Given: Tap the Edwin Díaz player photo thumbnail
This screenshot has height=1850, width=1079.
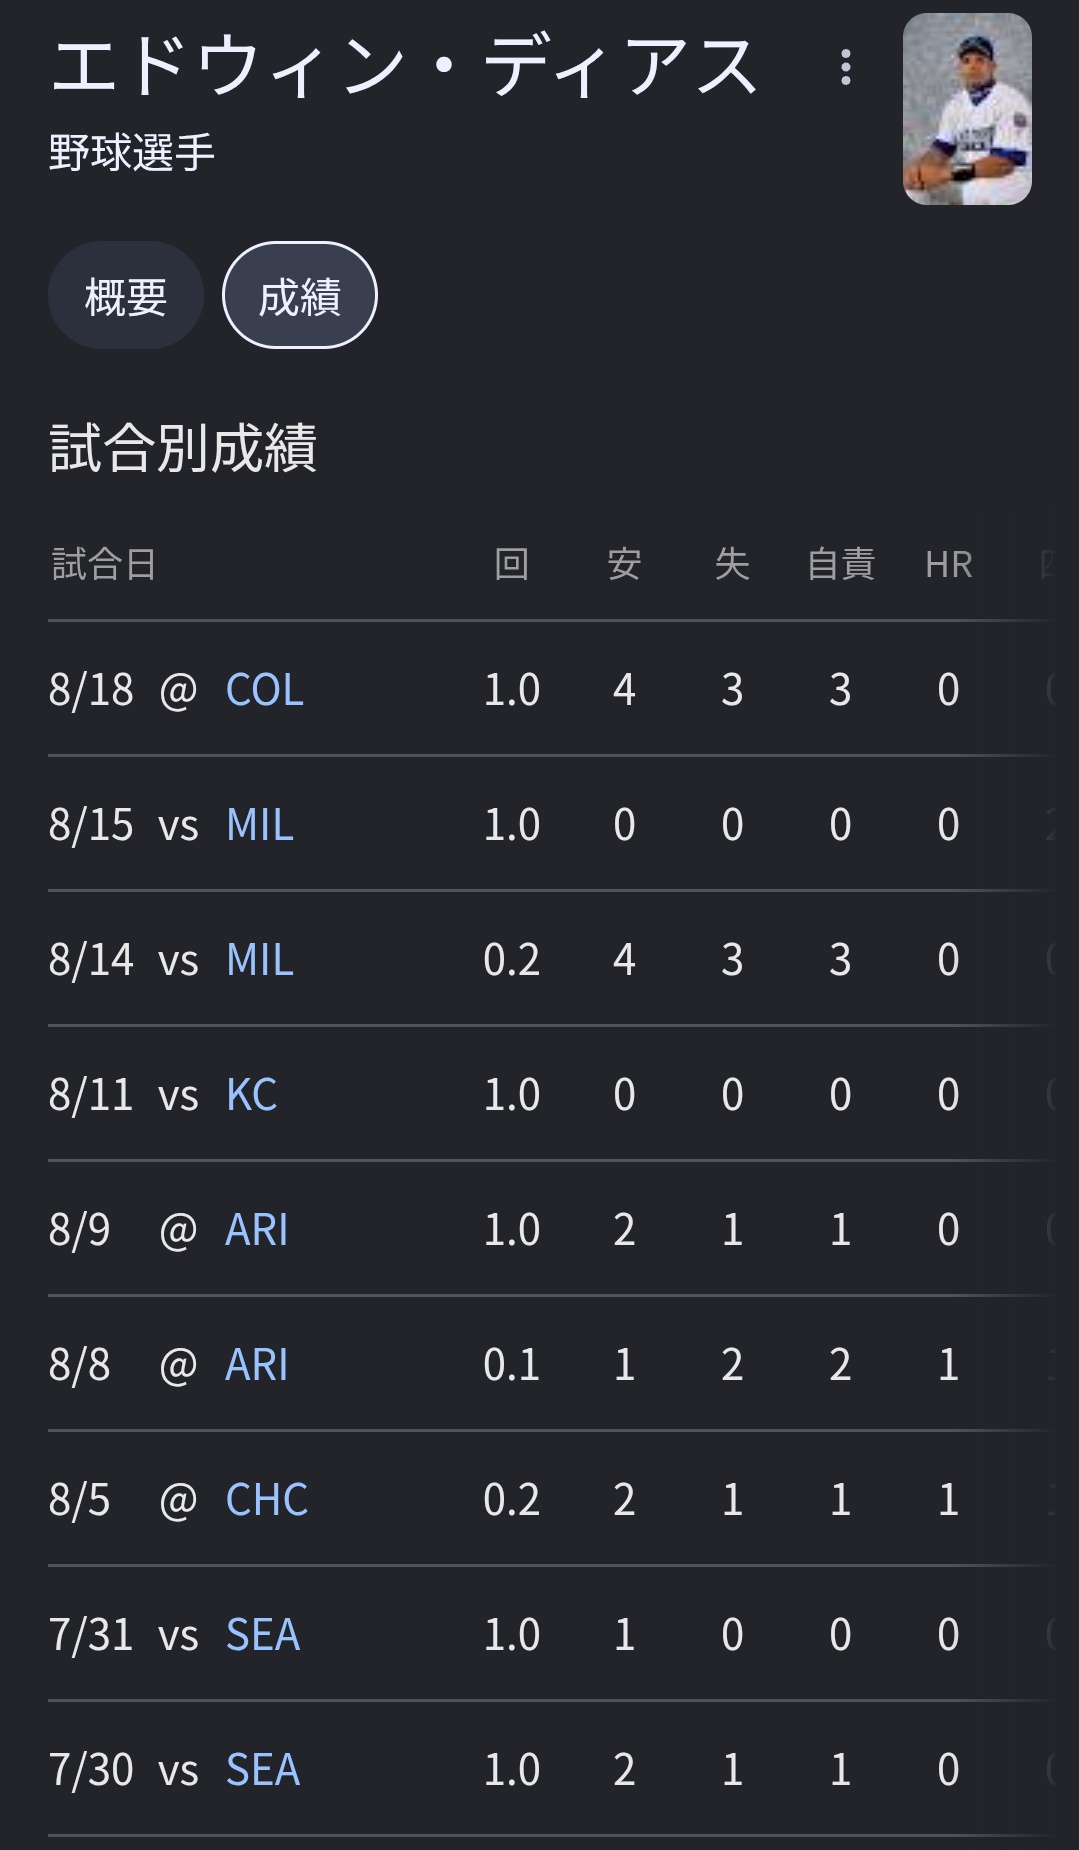Looking at the screenshot, I should (x=967, y=109).
